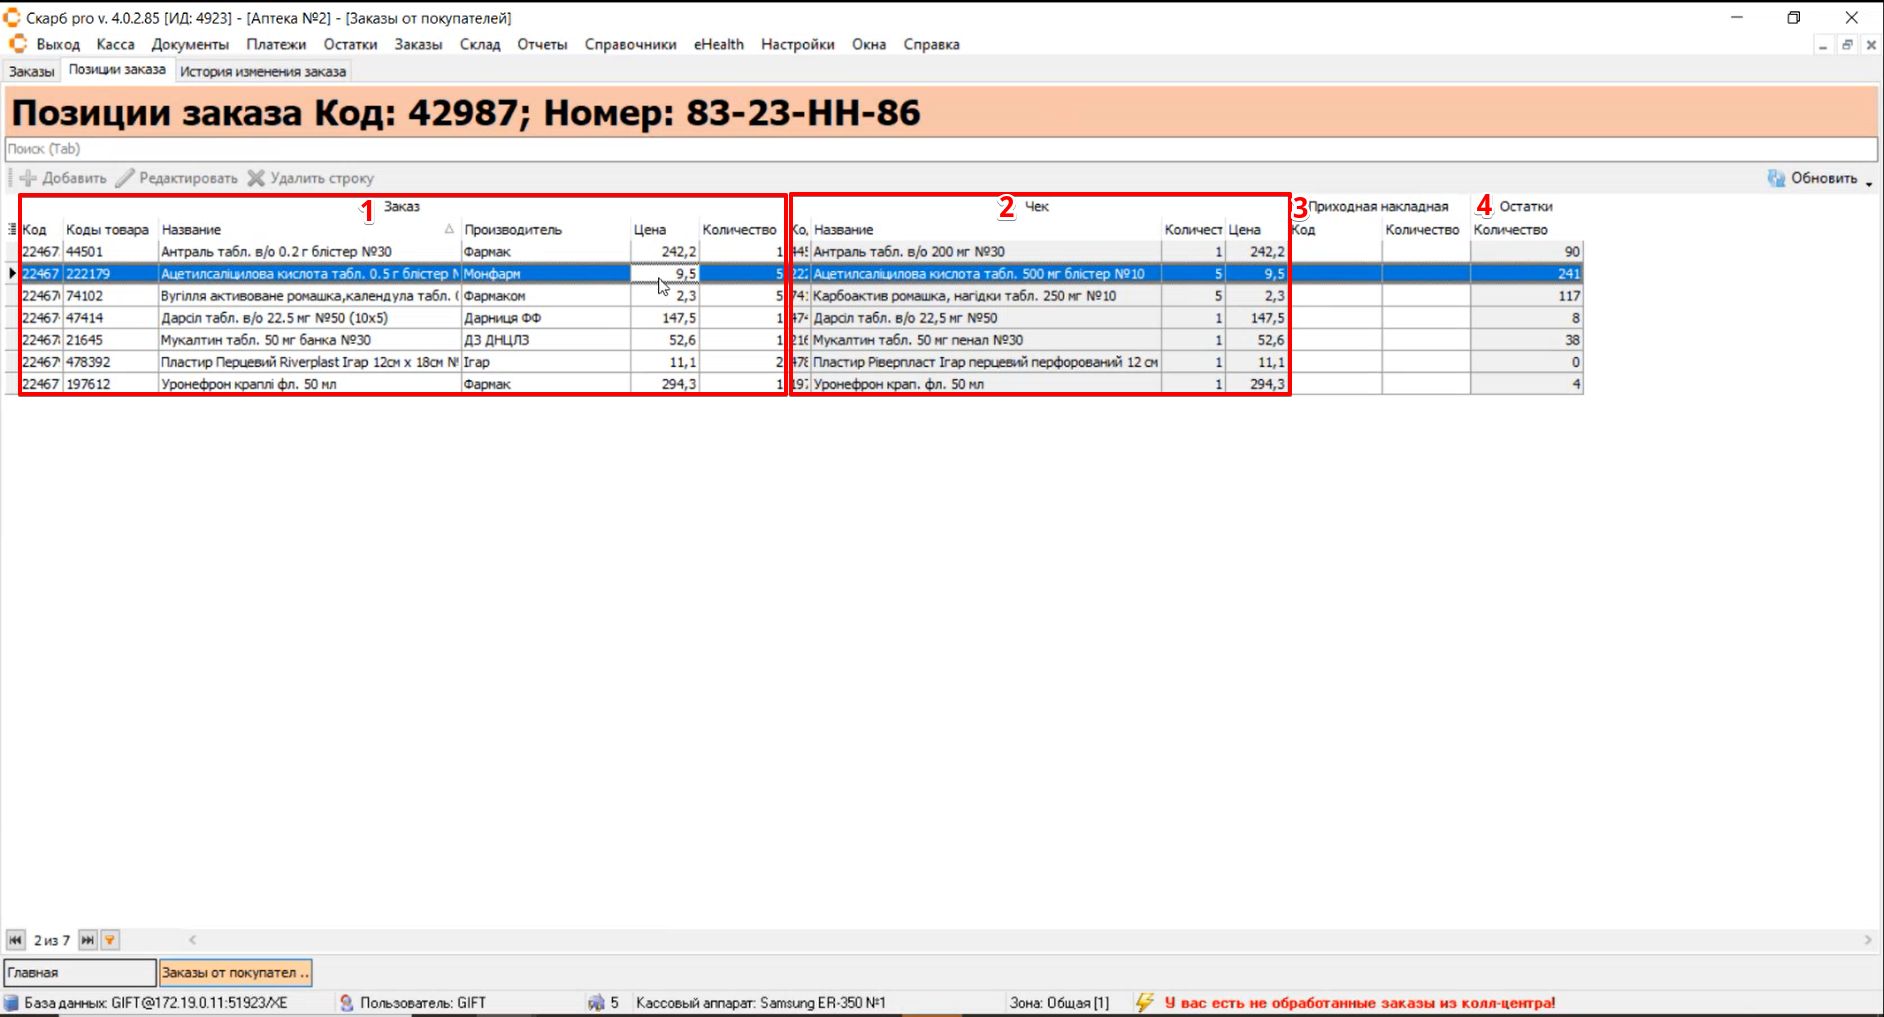This screenshot has width=1884, height=1017.
Task: Click the Главная window button
Action: 79,972
